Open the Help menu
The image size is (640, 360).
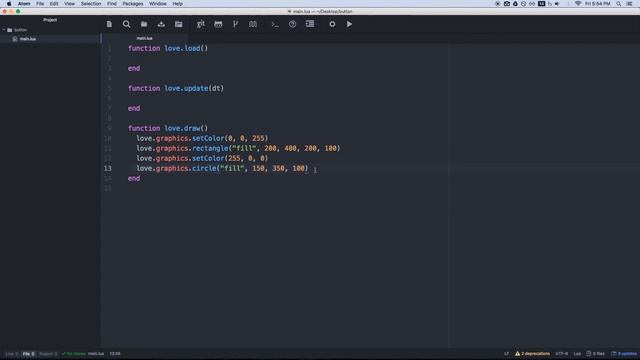pyautogui.click(x=178, y=4)
